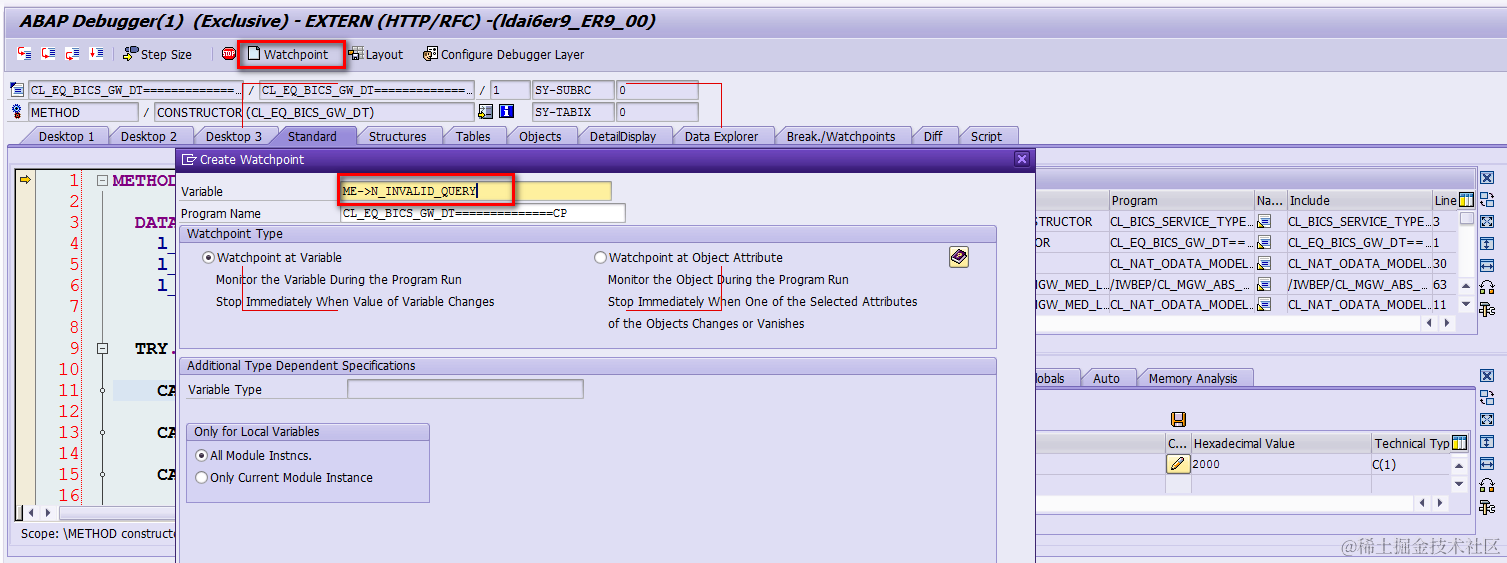Collapse the METHOD block at line 1
The image size is (1507, 563).
coord(102,181)
